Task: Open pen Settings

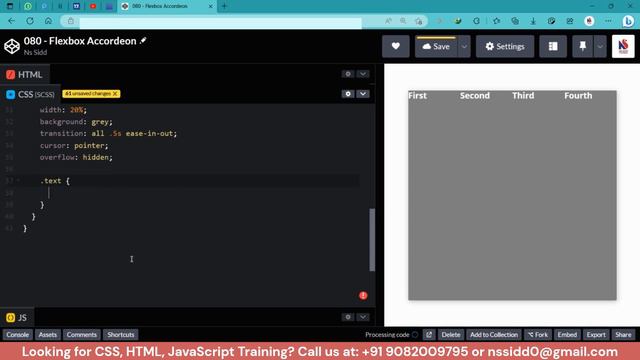Action: pos(505,46)
